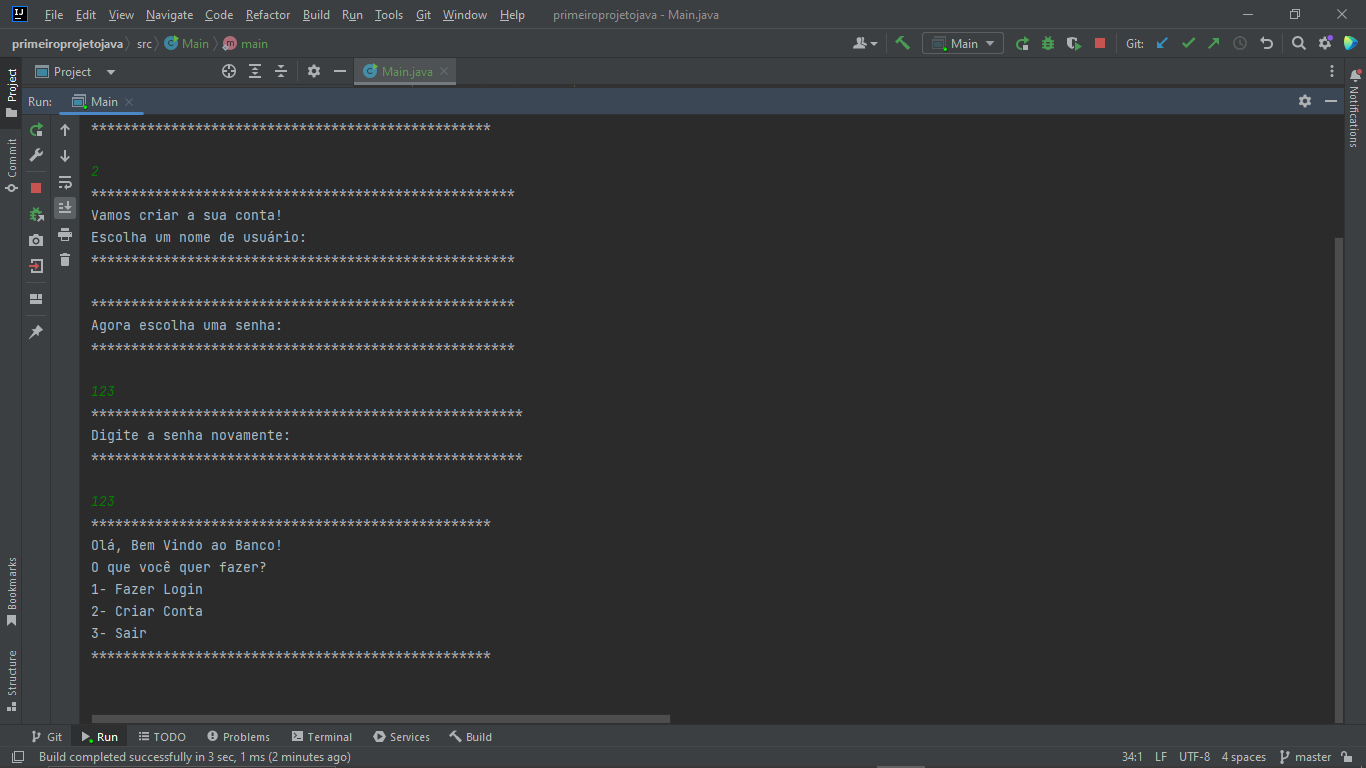This screenshot has width=1366, height=768.
Task: Open Code With Me user dropdown
Action: tap(865, 43)
